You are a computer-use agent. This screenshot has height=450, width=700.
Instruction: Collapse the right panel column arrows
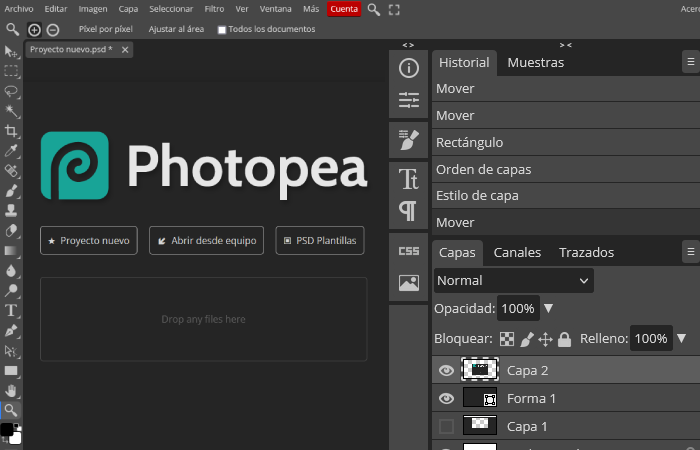pos(566,45)
